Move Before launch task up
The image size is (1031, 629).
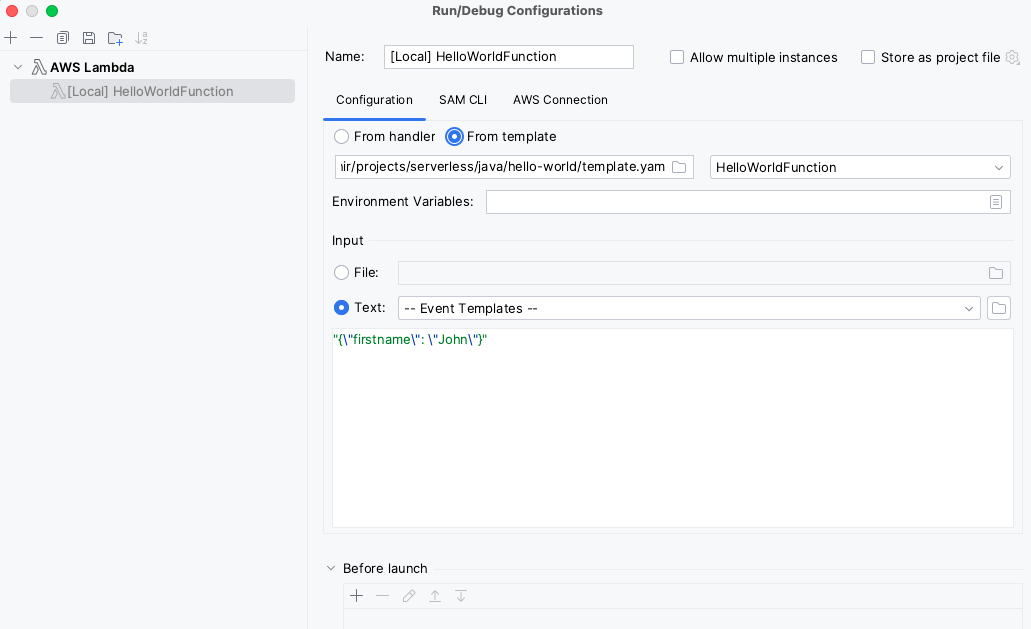point(435,595)
